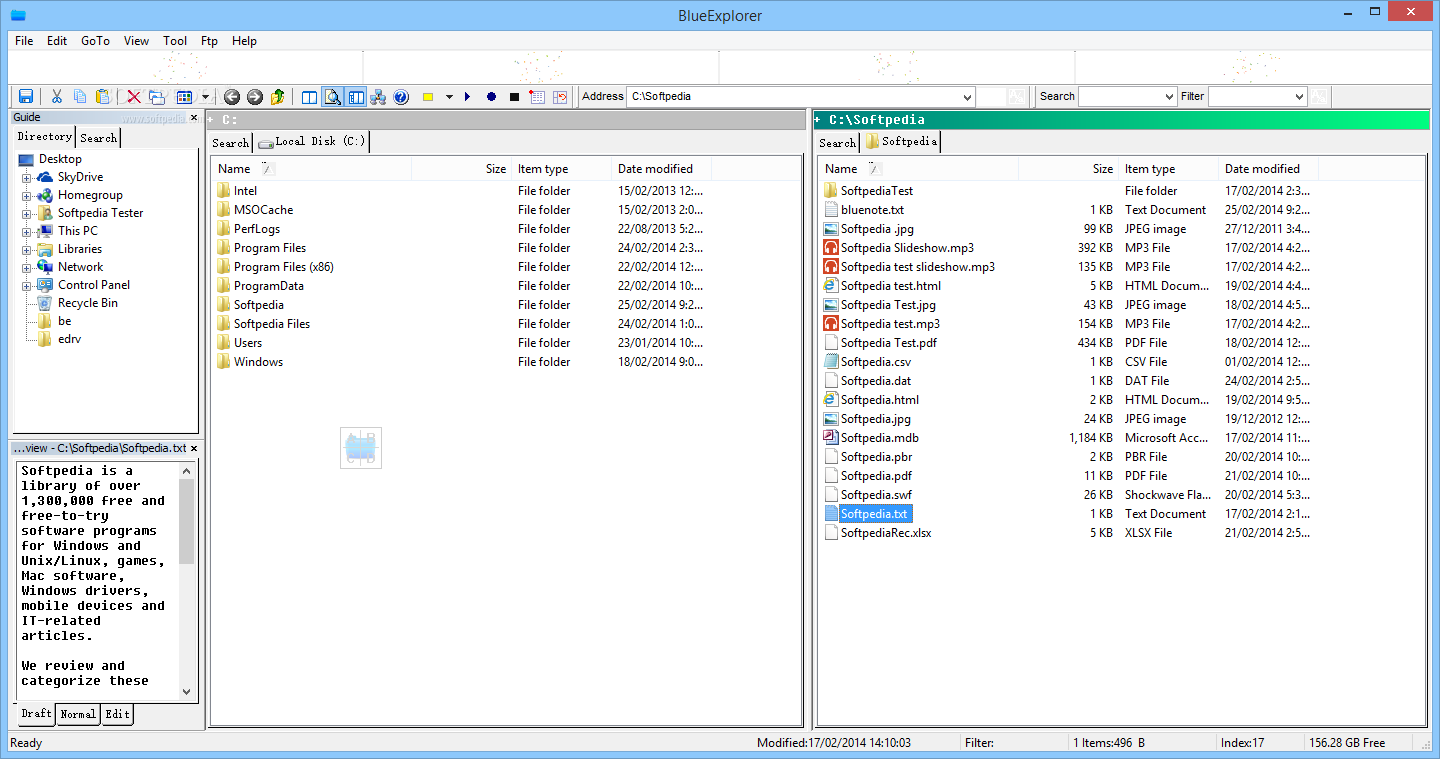Click the Cut scissors icon

[x=57, y=97]
